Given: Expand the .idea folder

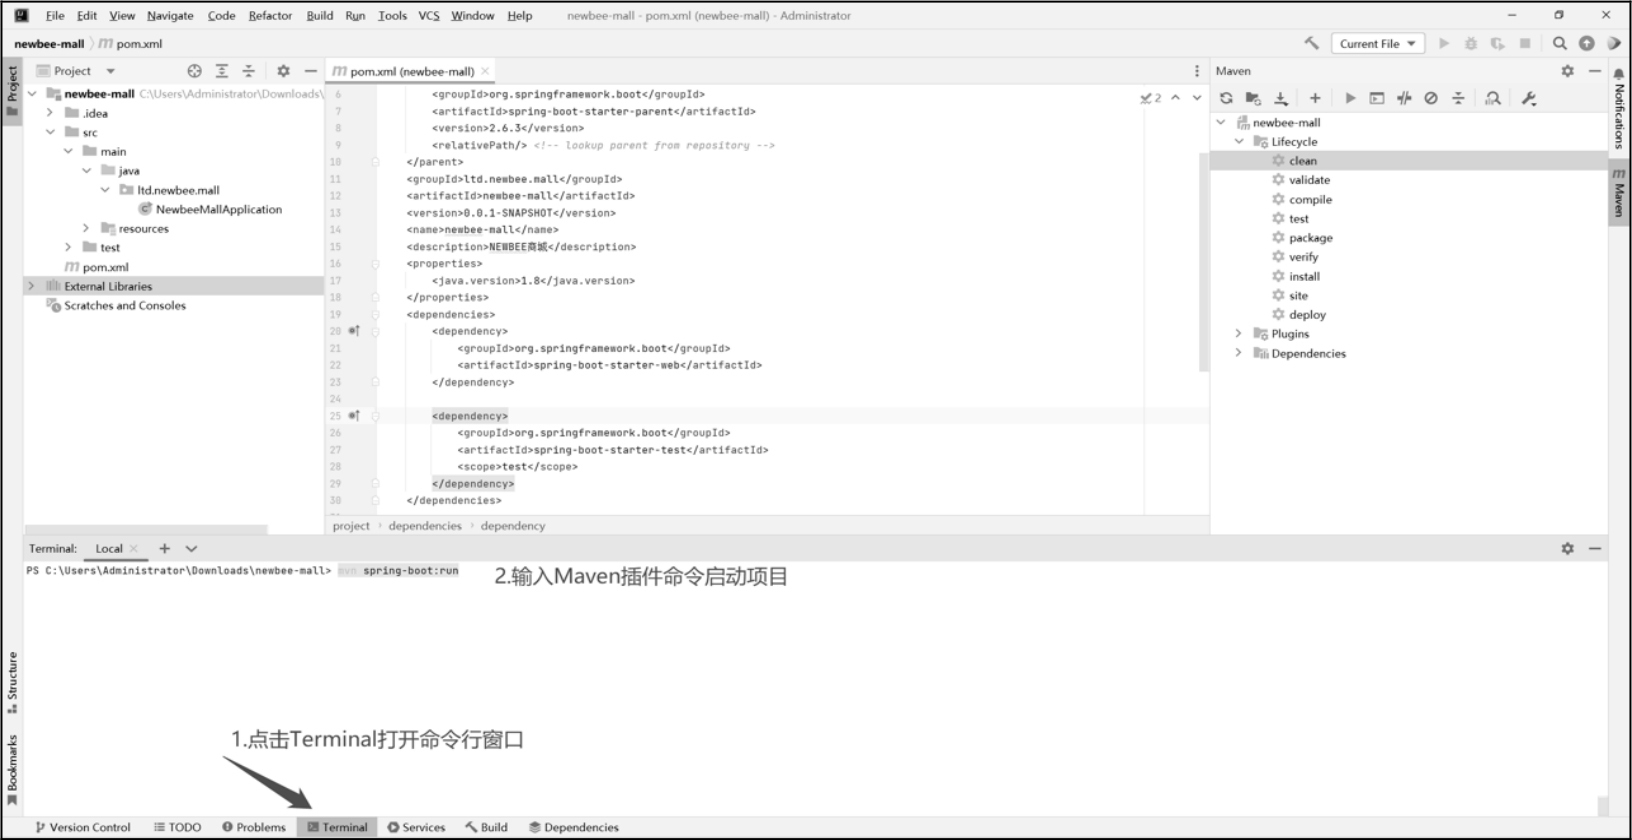Looking at the screenshot, I should tap(50, 113).
